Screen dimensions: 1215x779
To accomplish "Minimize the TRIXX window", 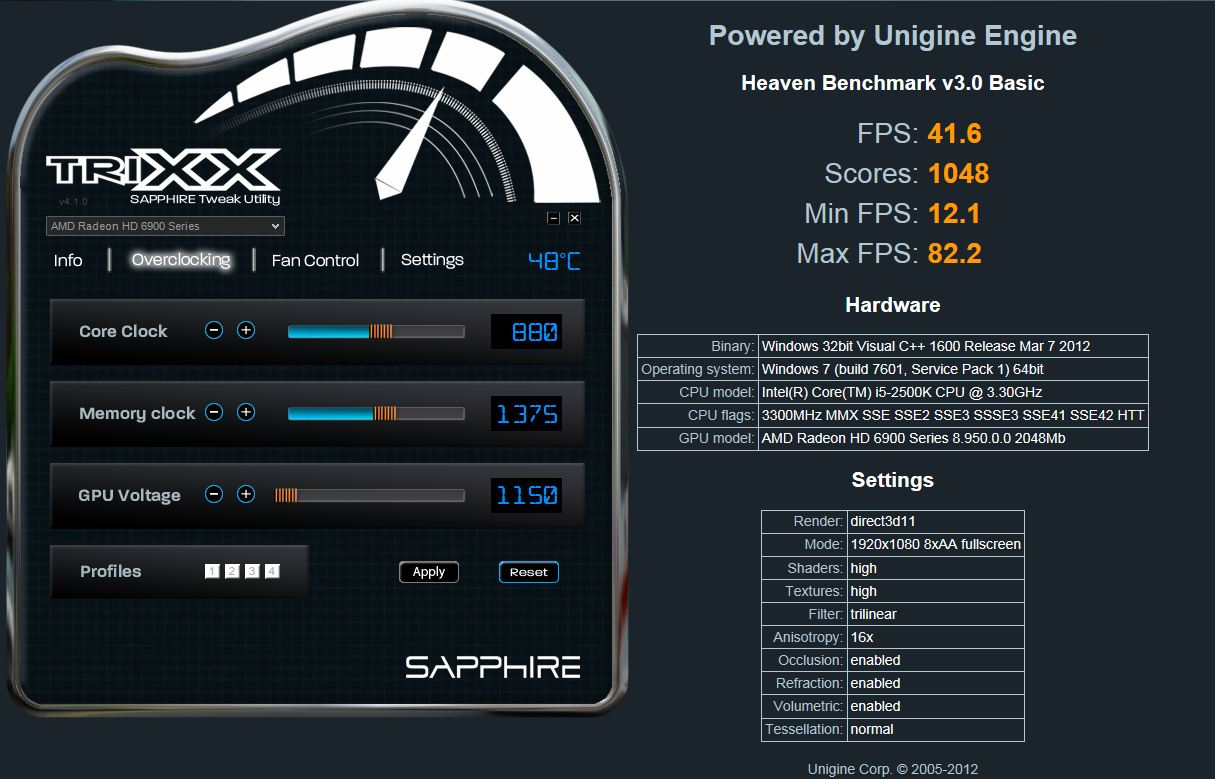I will (553, 218).
